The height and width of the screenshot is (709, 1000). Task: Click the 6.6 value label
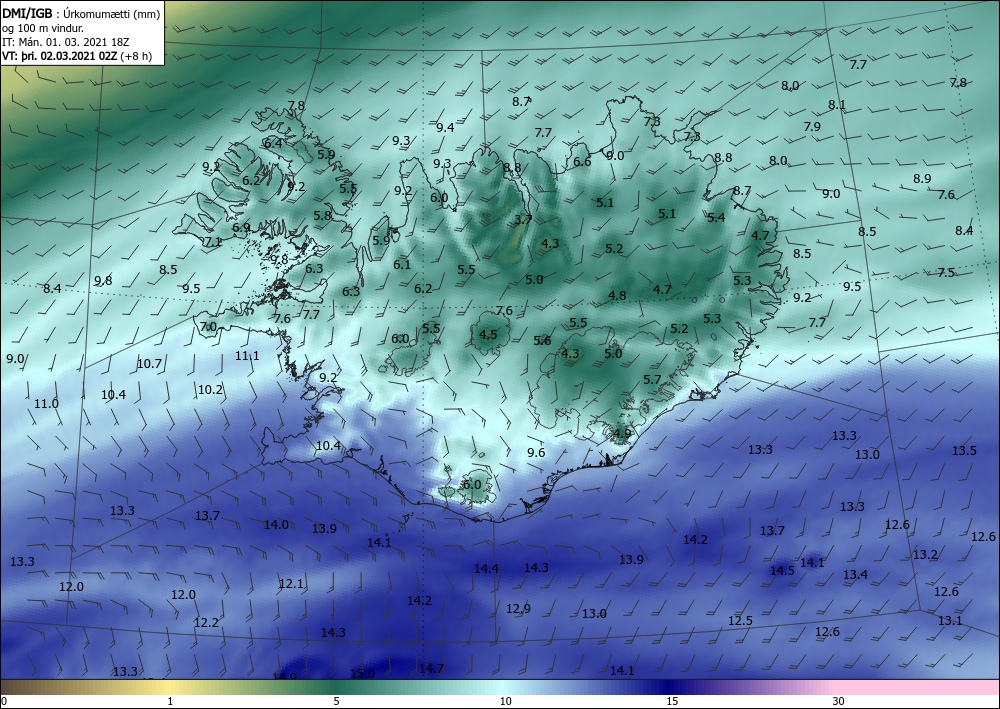[582, 161]
